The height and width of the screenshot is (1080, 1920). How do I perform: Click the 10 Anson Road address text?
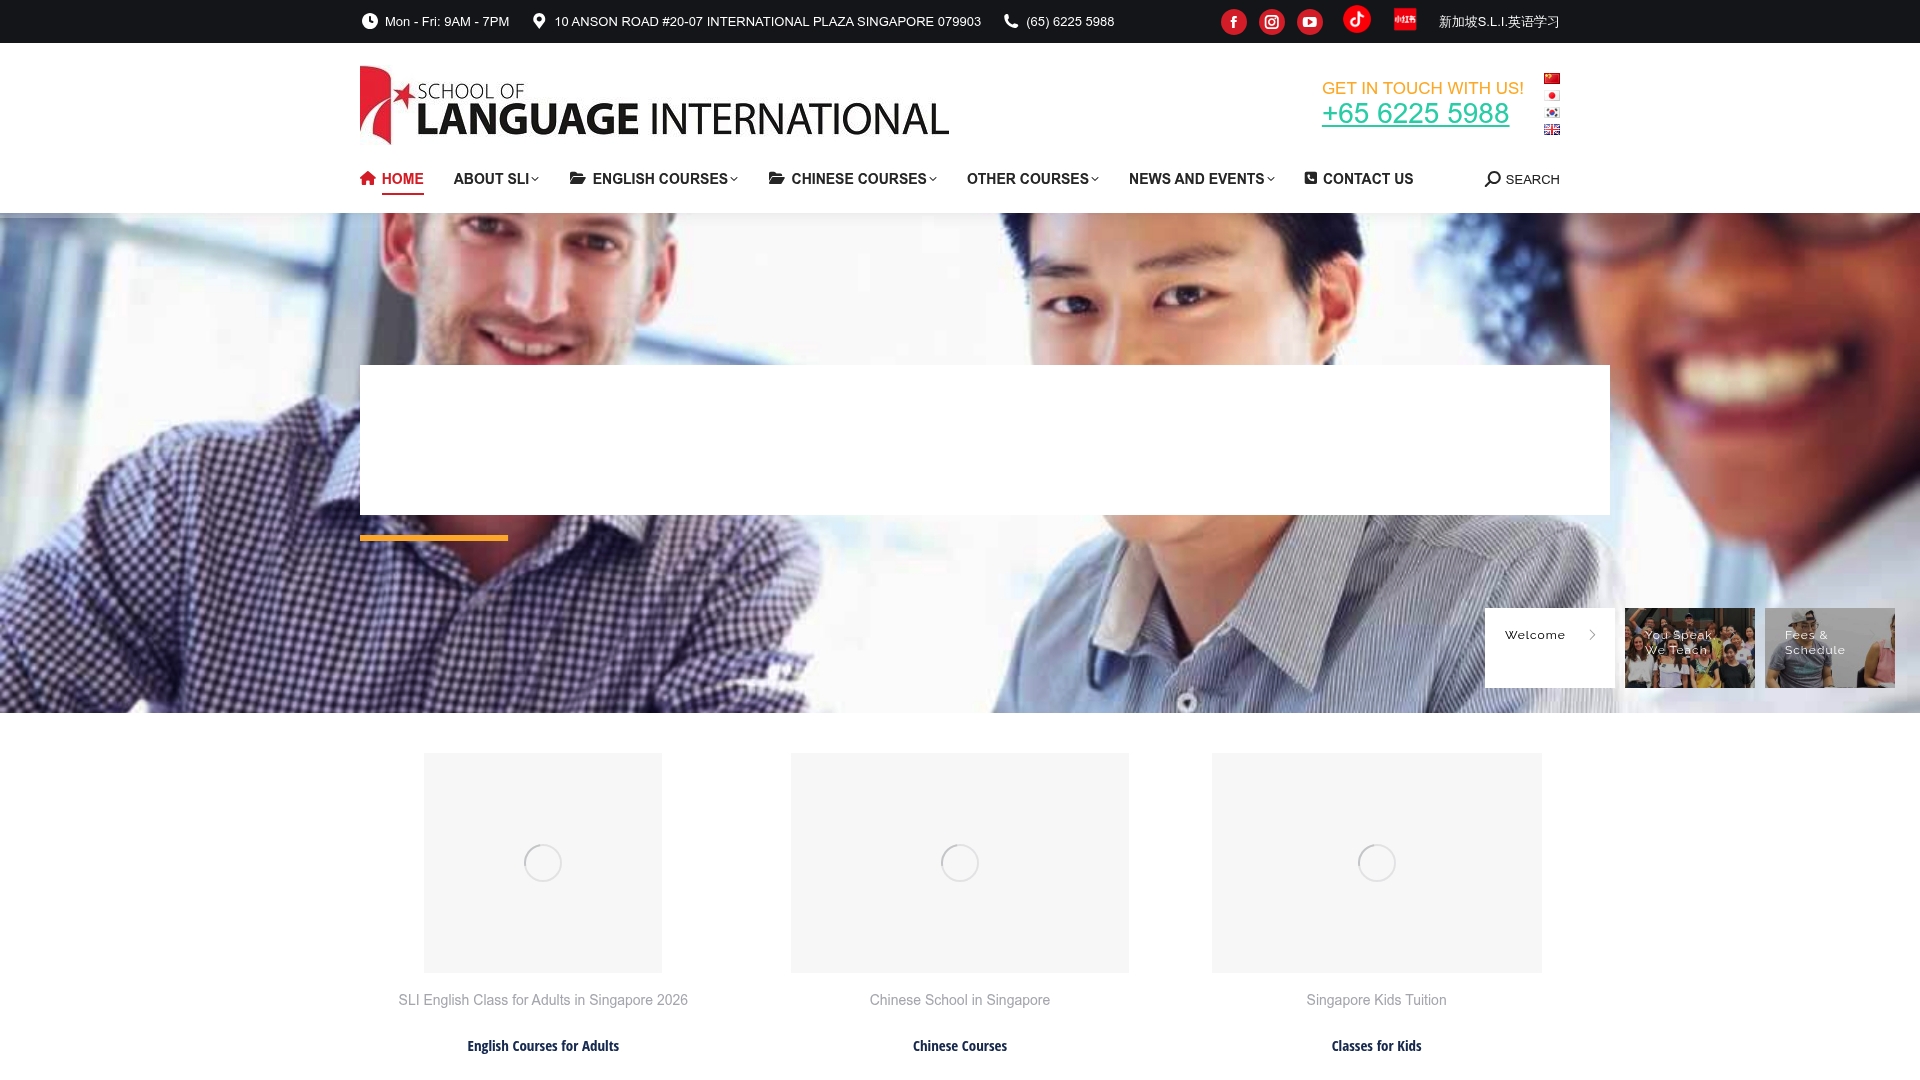click(767, 22)
